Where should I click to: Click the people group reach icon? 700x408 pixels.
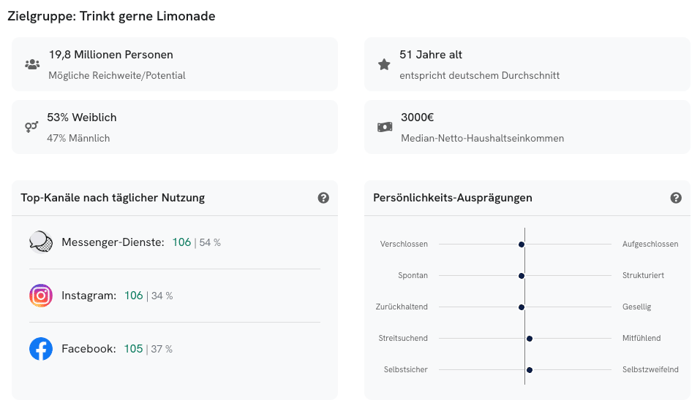(x=32, y=65)
